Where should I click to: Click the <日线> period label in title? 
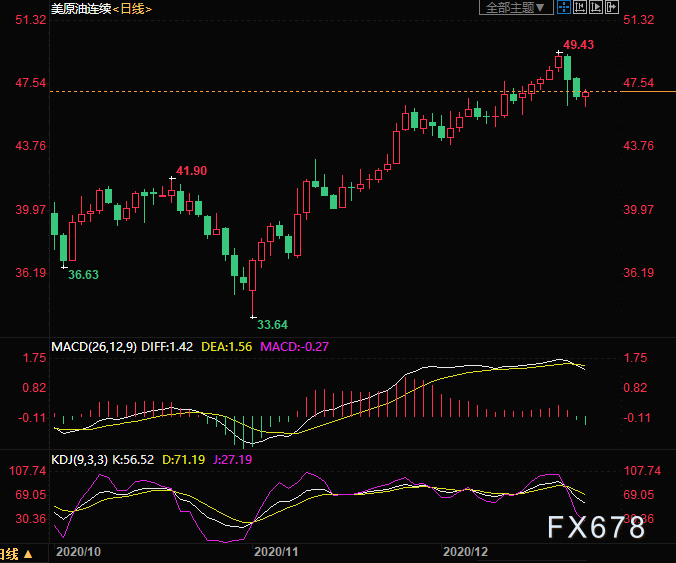point(131,9)
